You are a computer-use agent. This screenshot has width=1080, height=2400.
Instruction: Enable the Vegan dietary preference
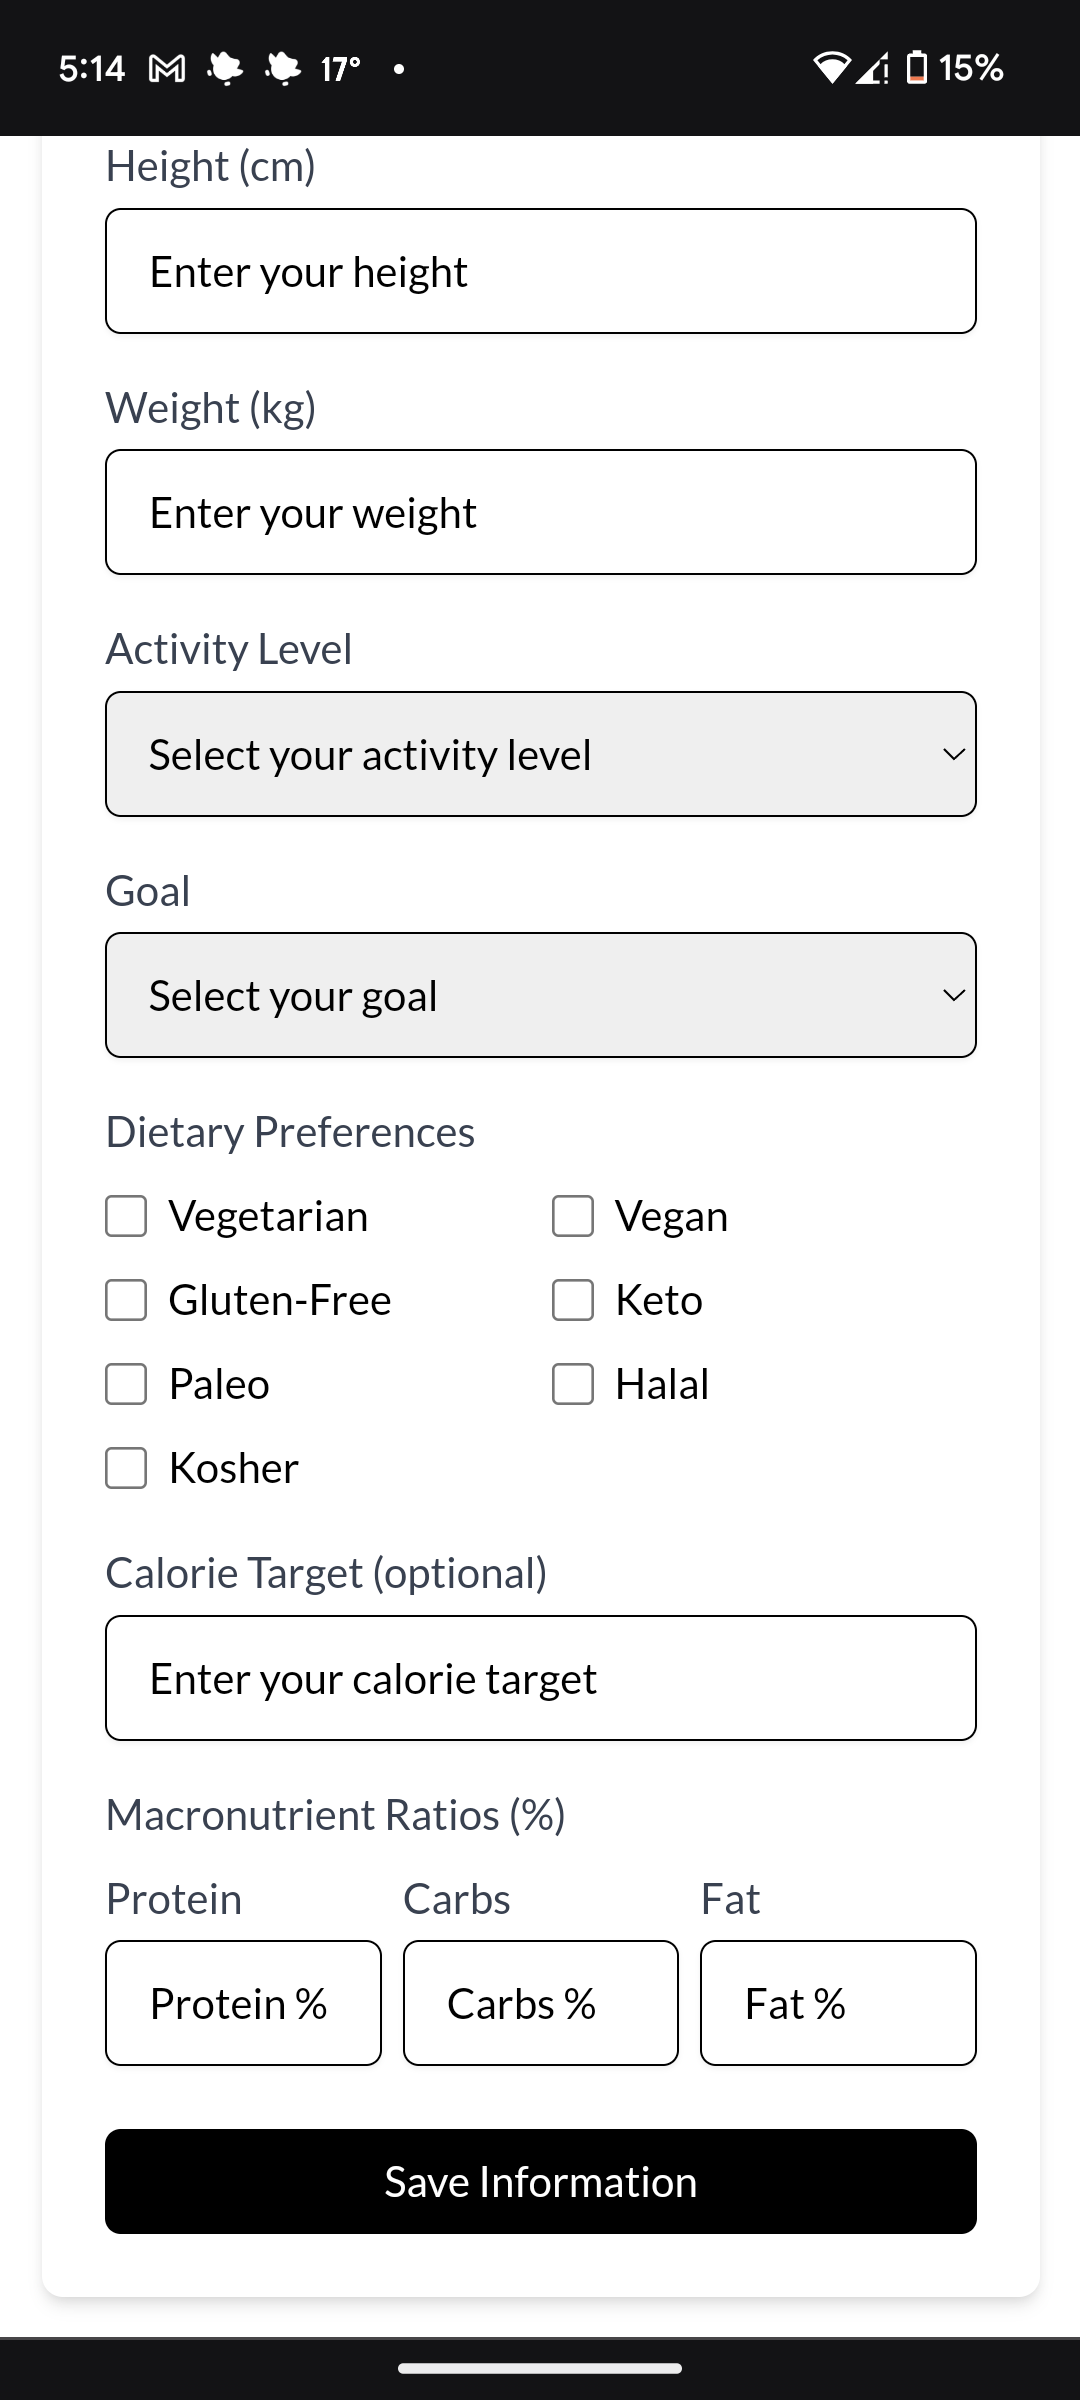click(x=573, y=1216)
